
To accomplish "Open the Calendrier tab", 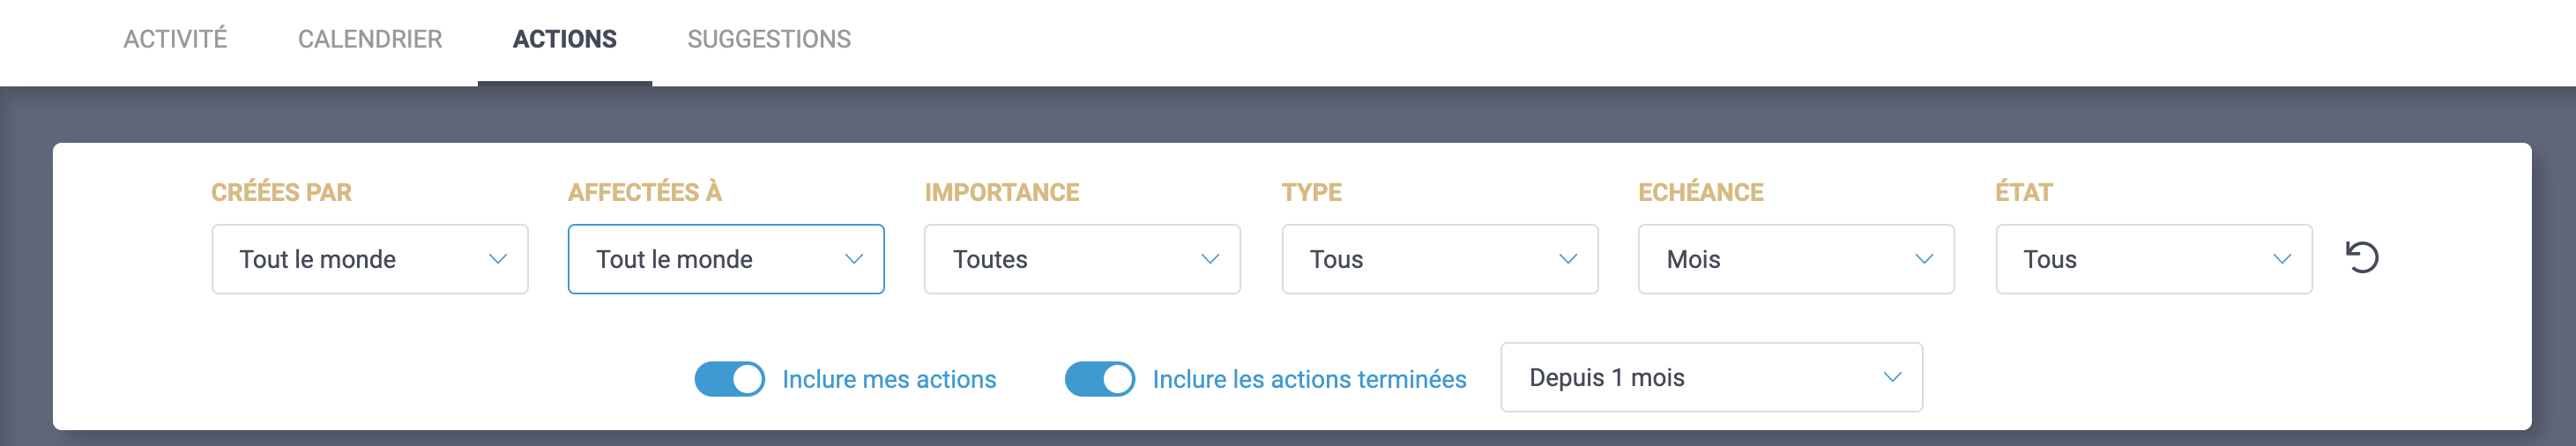I will click(370, 39).
